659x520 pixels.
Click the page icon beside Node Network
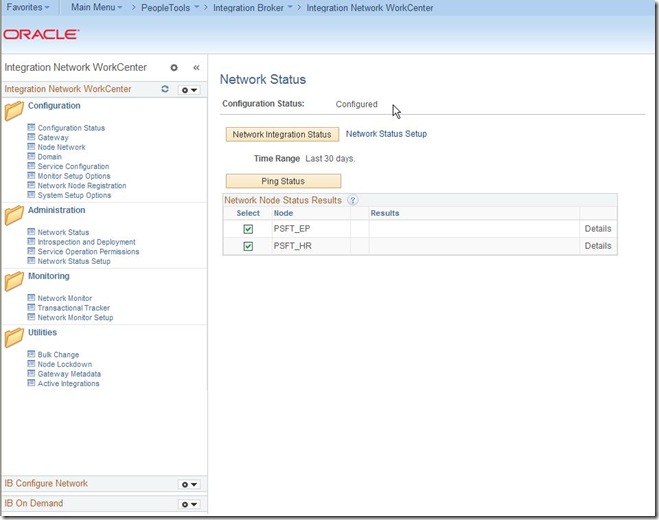point(31,146)
